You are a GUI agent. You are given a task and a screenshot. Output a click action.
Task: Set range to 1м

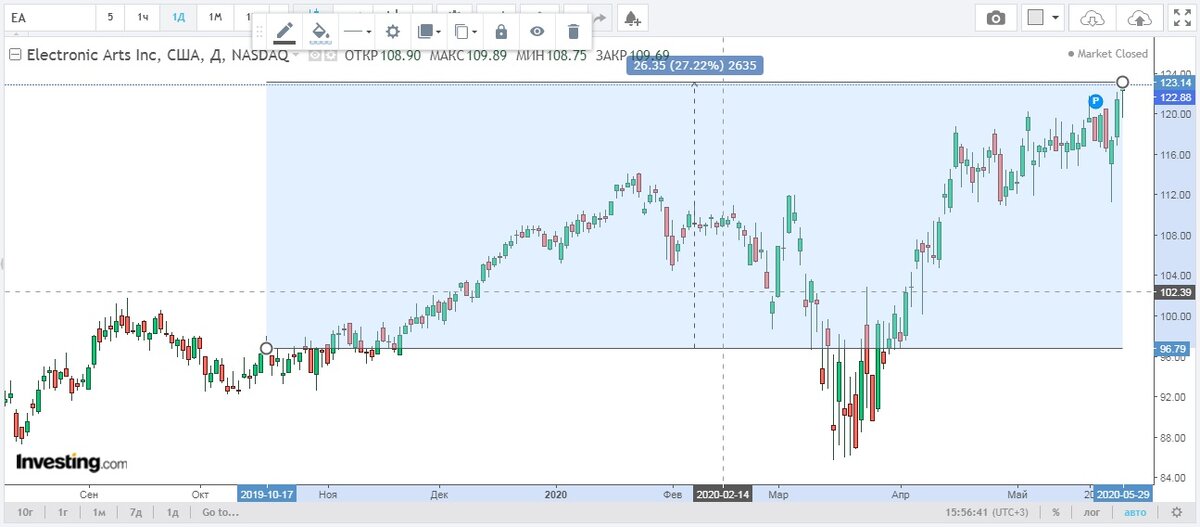click(99, 513)
